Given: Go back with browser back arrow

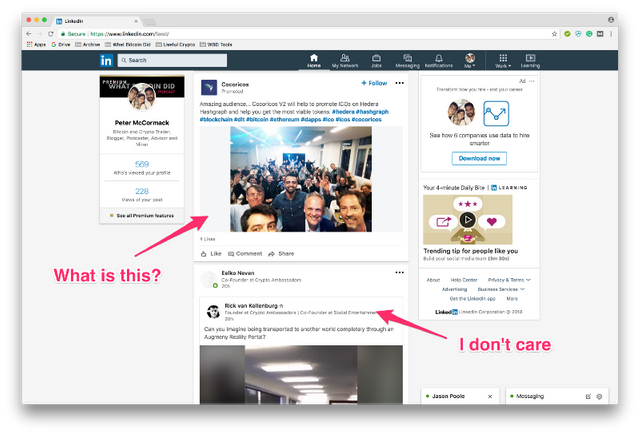Looking at the screenshot, I should coord(29,34).
